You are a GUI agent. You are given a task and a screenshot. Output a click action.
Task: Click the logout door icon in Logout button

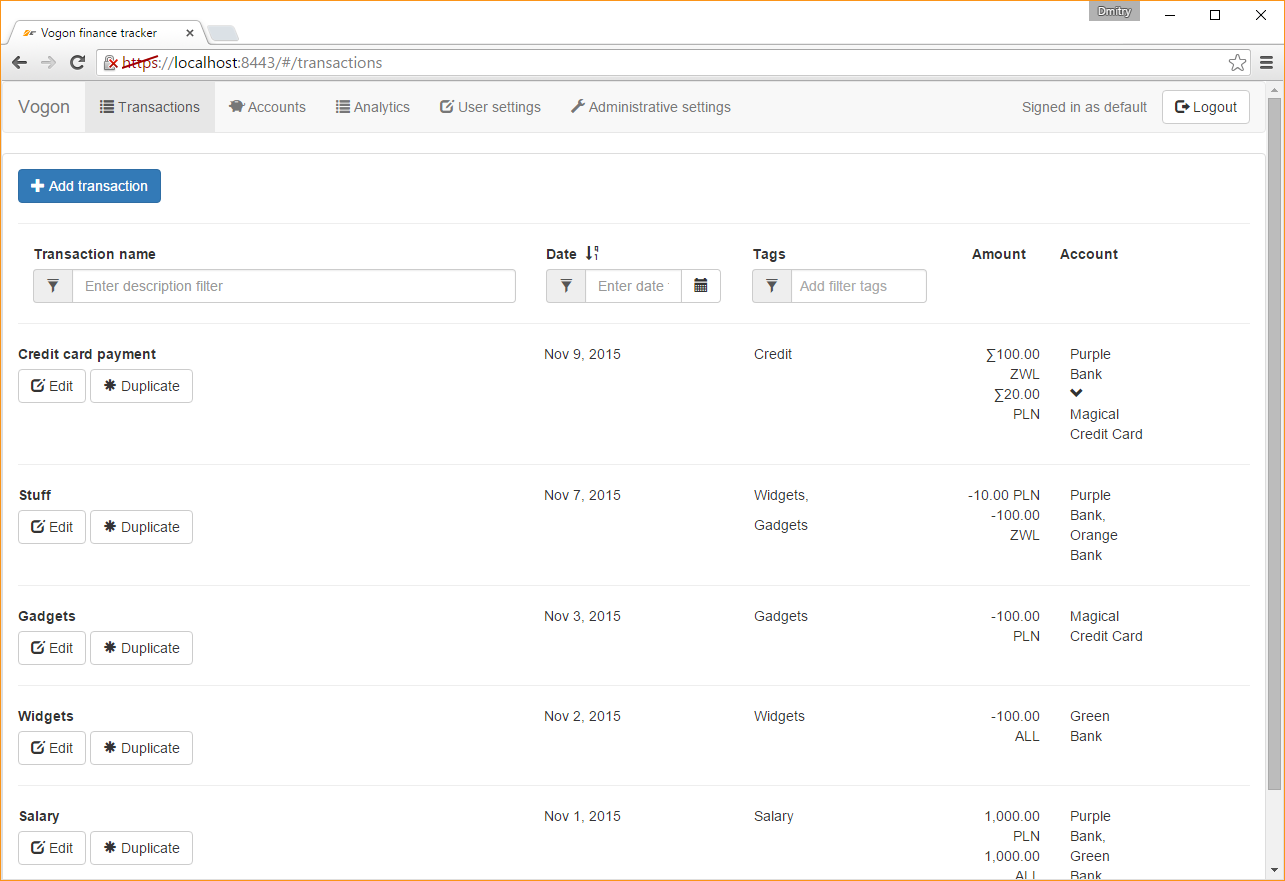1184,107
